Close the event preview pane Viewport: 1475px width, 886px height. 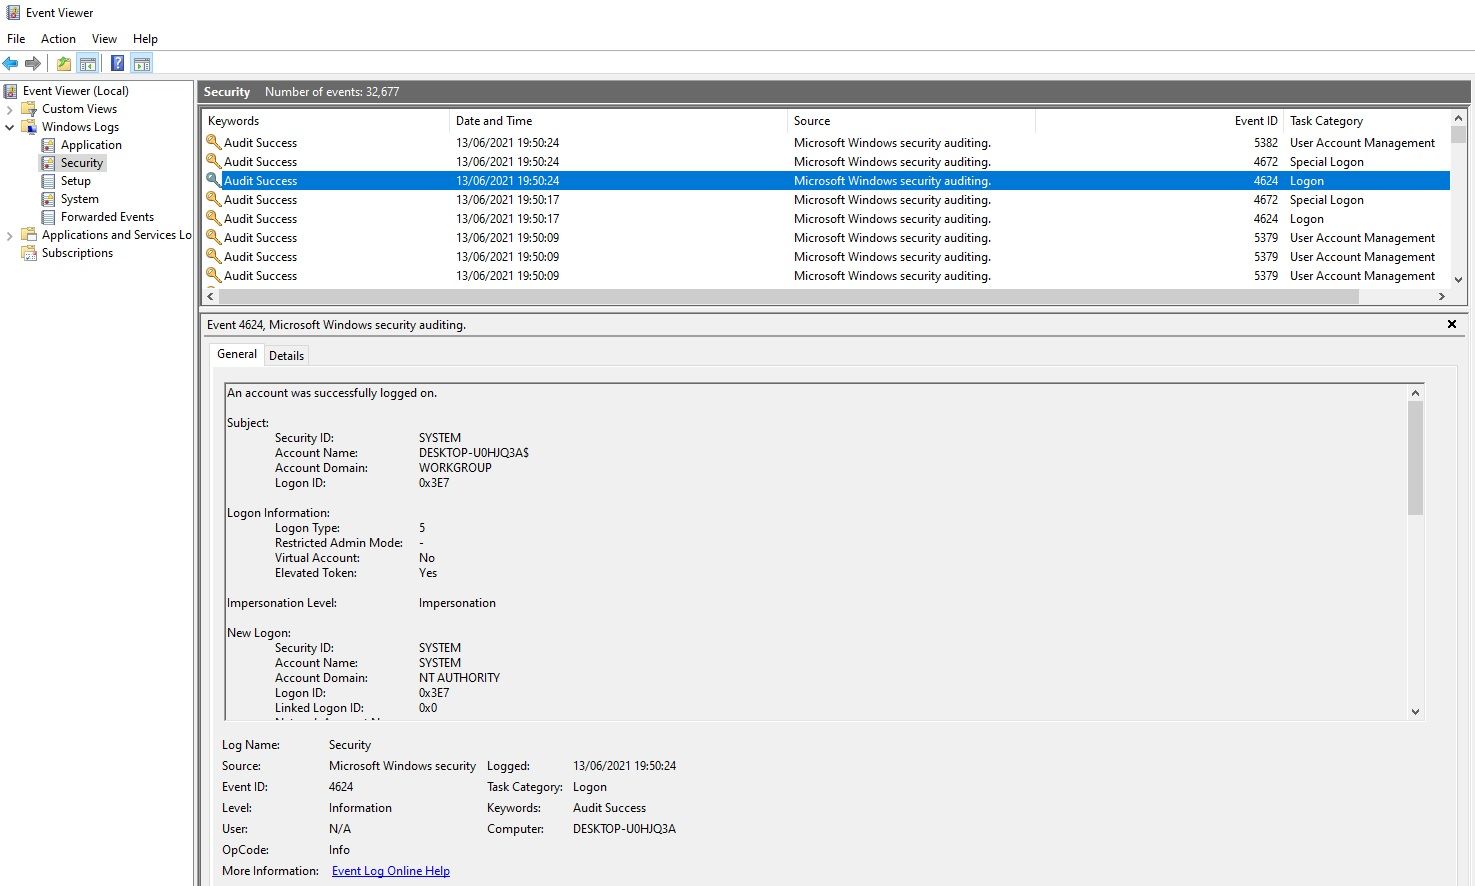point(1452,324)
